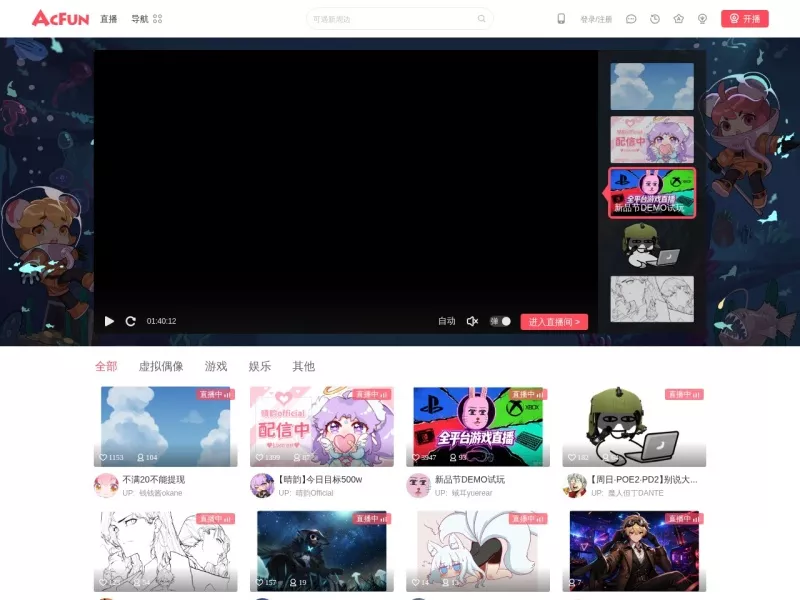Screen dimensions: 800x600
Task: Focus the site search input field
Action: click(393, 19)
